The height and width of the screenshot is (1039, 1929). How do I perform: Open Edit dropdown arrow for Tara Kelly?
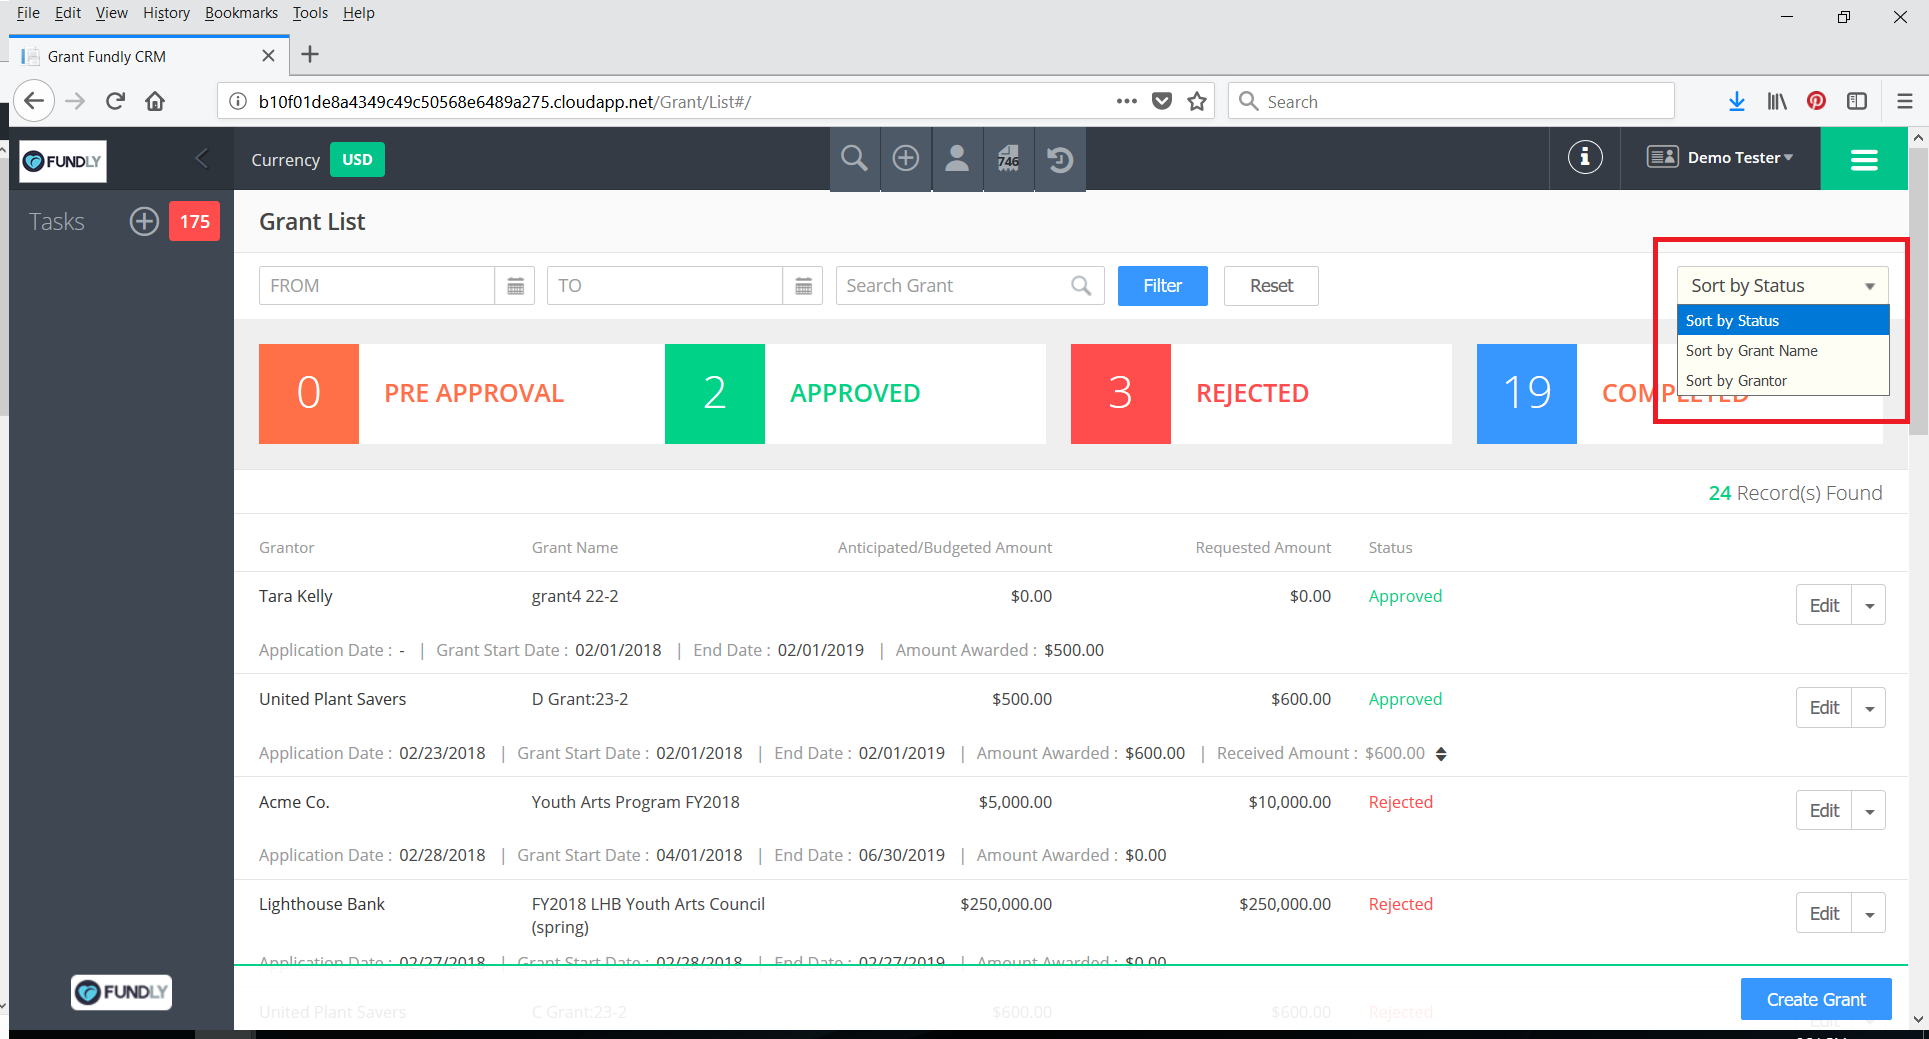tap(1869, 606)
